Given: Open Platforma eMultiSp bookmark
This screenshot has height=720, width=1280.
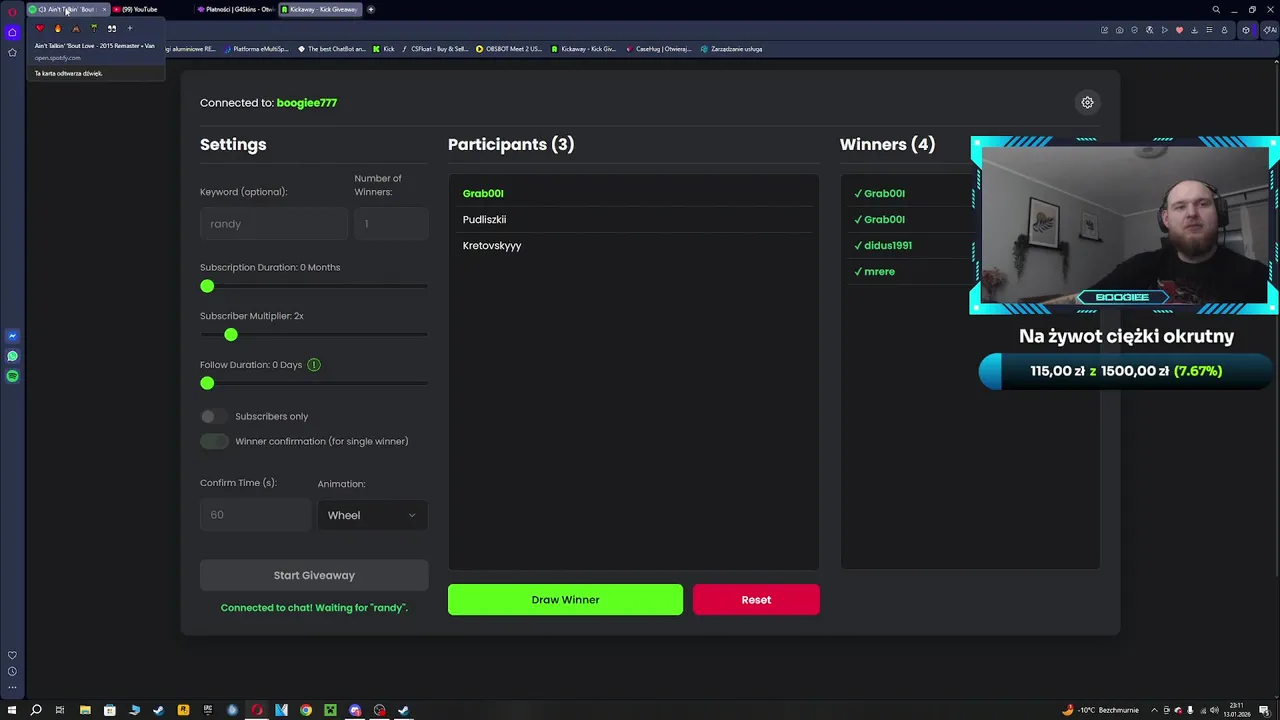Looking at the screenshot, I should 256,49.
